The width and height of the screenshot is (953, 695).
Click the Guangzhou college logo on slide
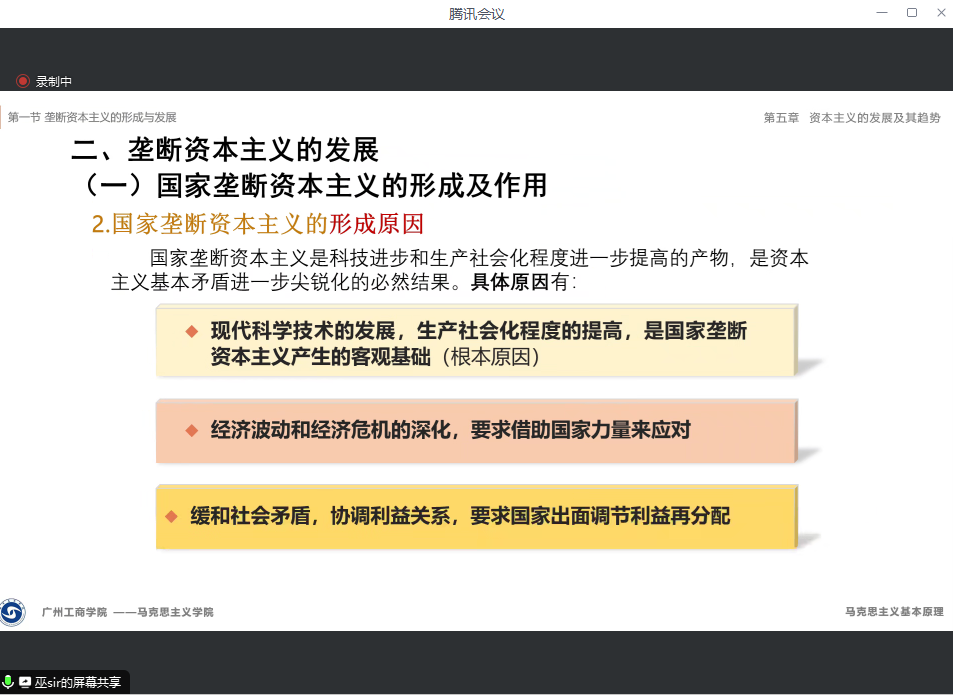click(x=12, y=612)
